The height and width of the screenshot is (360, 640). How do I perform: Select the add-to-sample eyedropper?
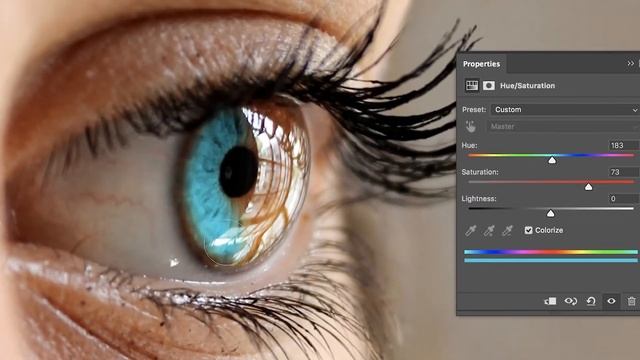tap(489, 231)
